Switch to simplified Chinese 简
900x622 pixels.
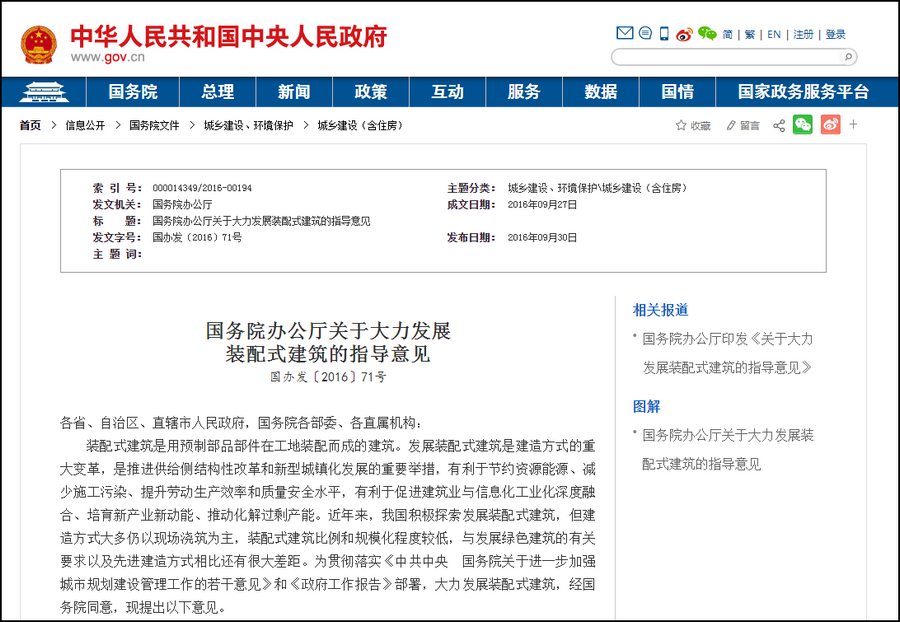pos(727,34)
